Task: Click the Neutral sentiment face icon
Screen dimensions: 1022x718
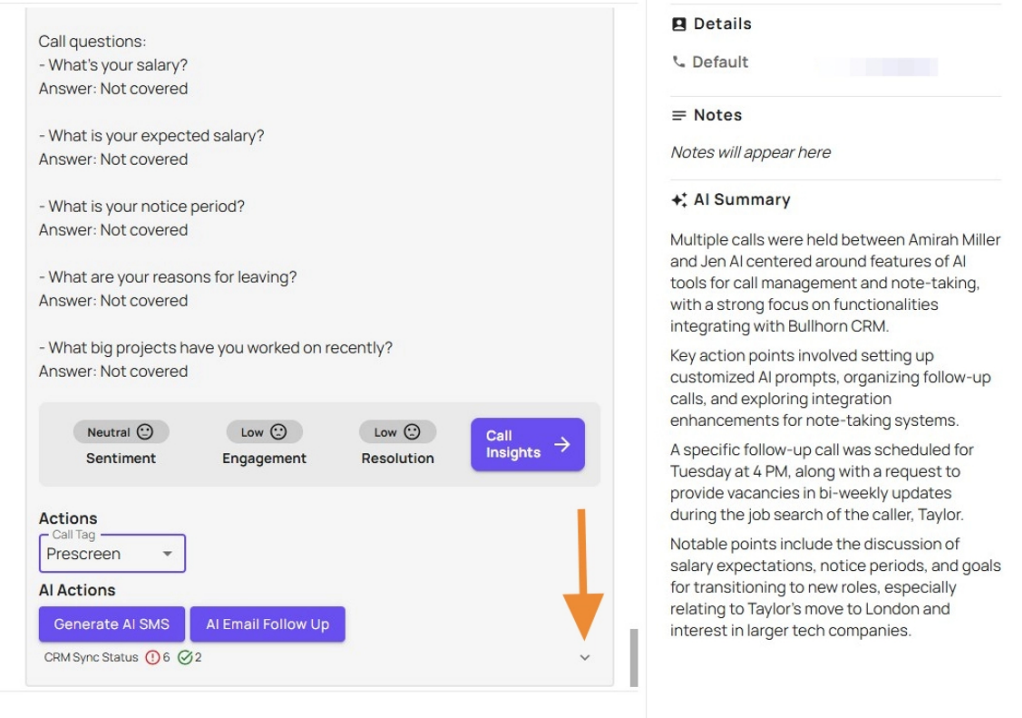Action: point(146,432)
